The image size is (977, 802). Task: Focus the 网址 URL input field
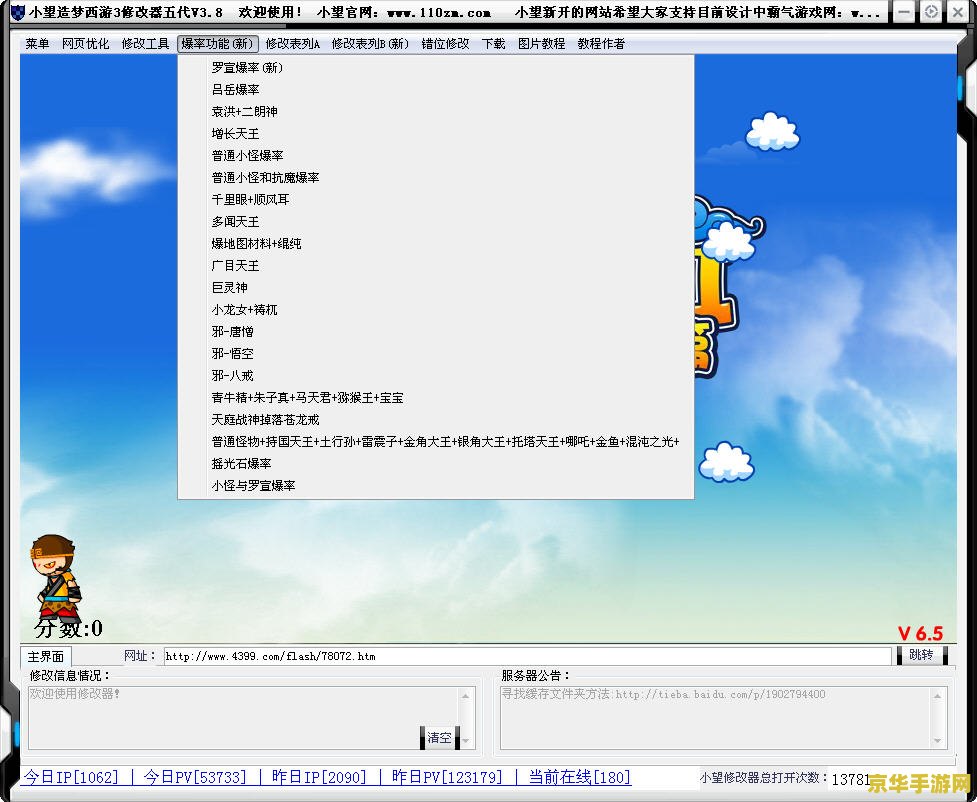click(x=527, y=656)
